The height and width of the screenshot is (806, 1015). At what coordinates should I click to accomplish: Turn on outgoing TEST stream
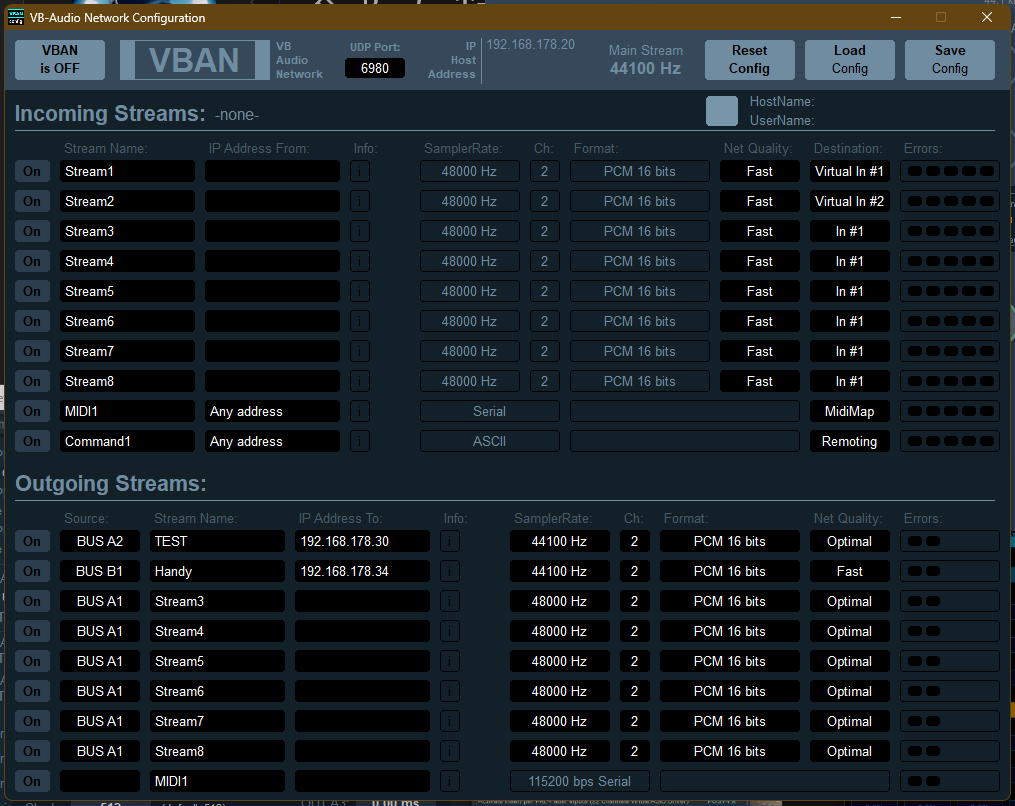(x=32, y=541)
